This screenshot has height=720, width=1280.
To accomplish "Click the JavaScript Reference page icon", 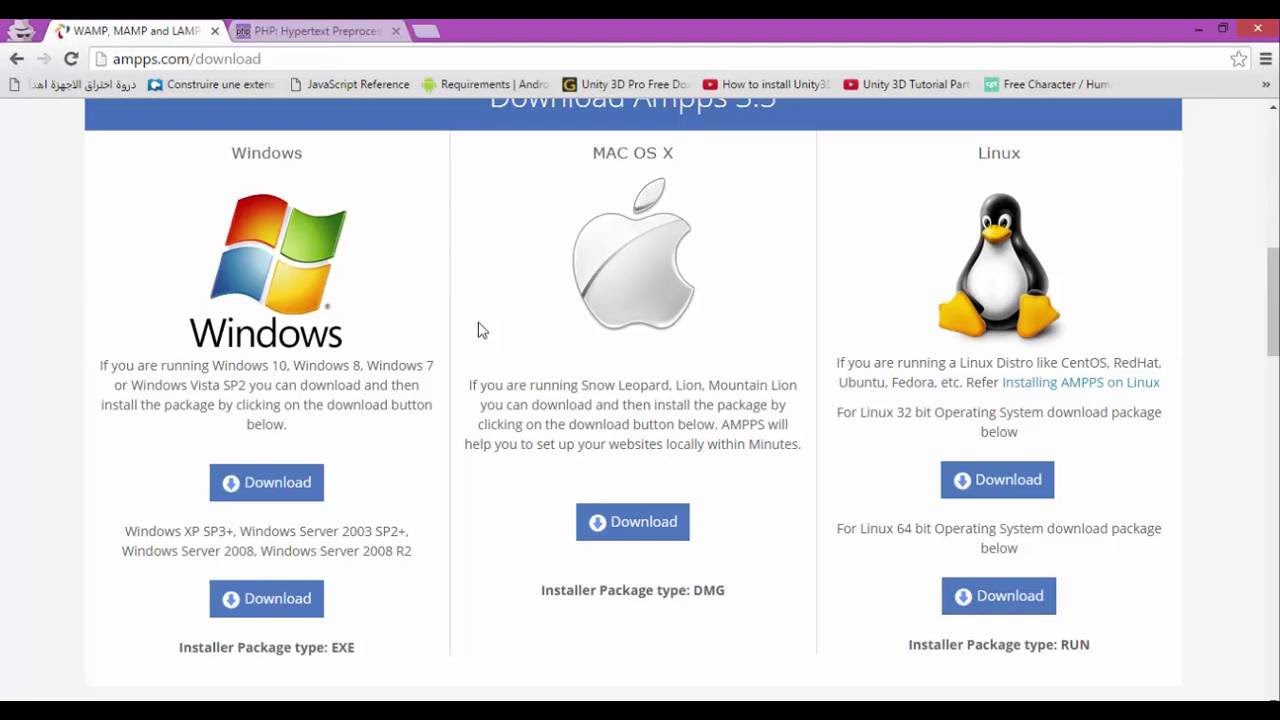I will pyautogui.click(x=295, y=85).
